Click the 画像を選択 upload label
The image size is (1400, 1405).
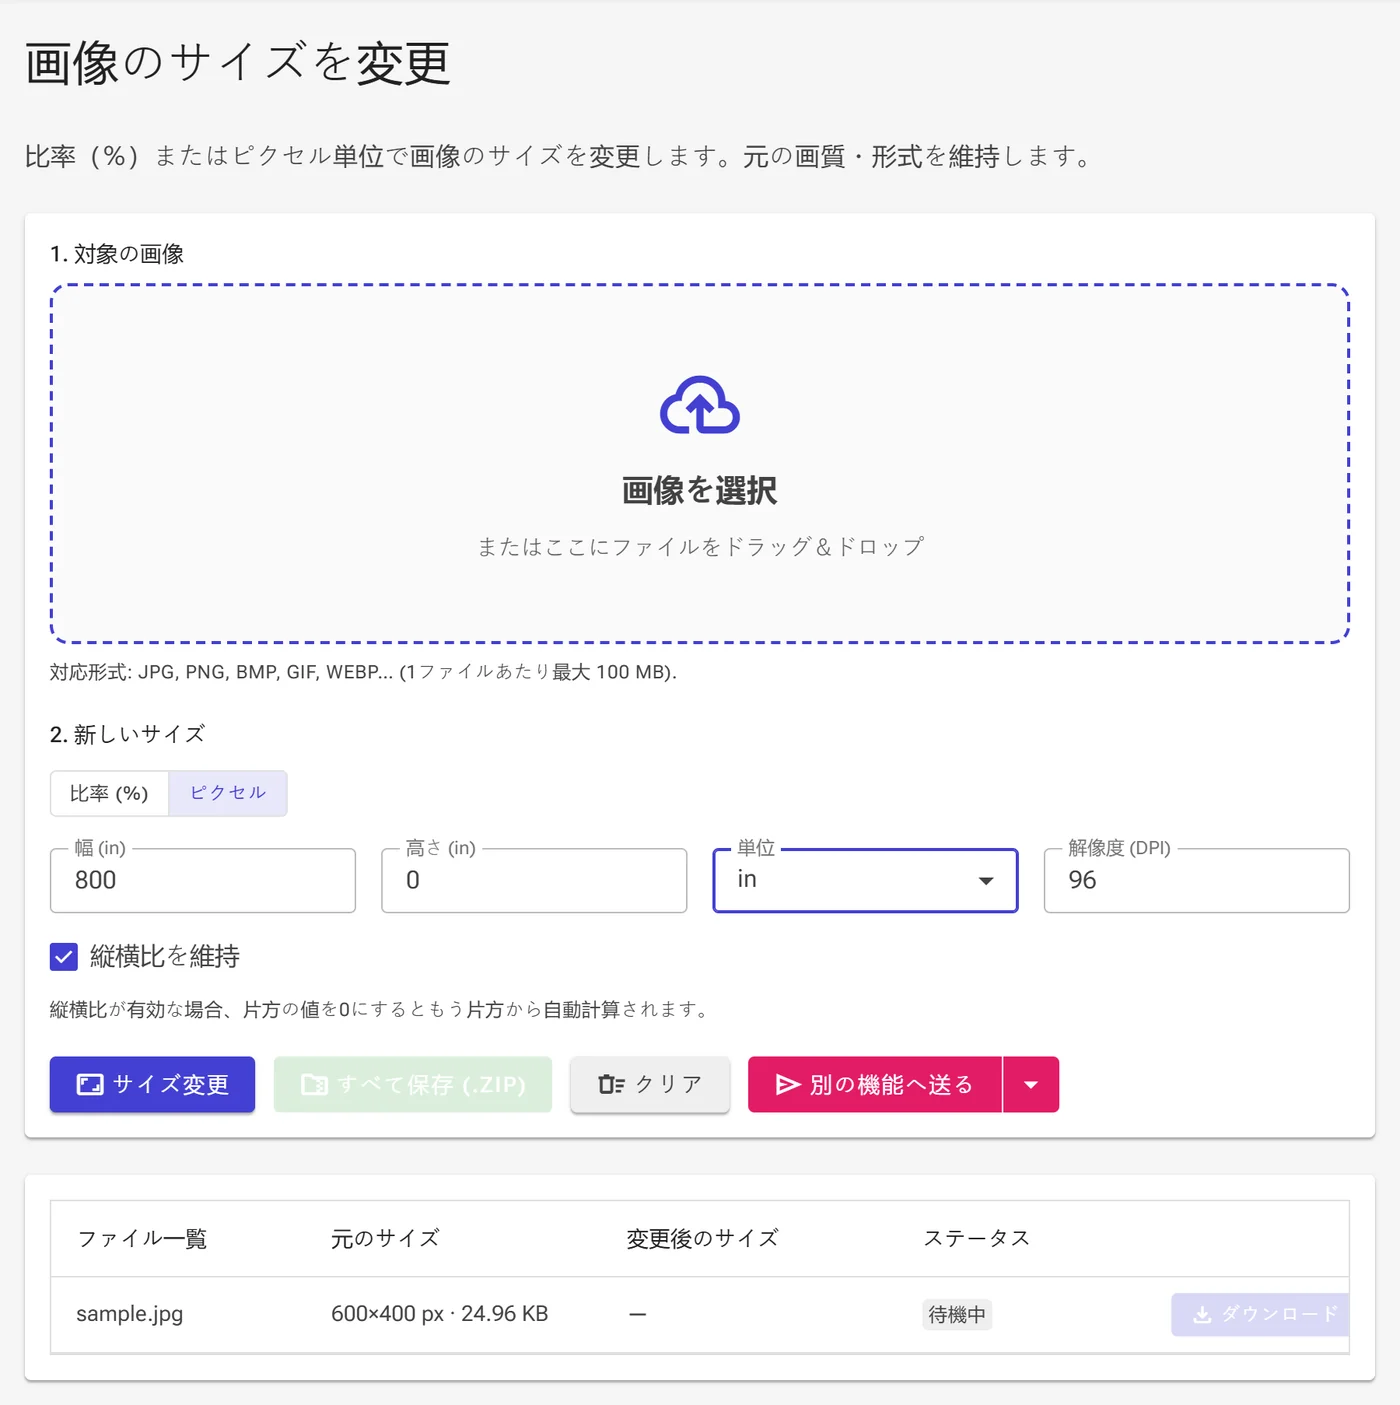(700, 490)
